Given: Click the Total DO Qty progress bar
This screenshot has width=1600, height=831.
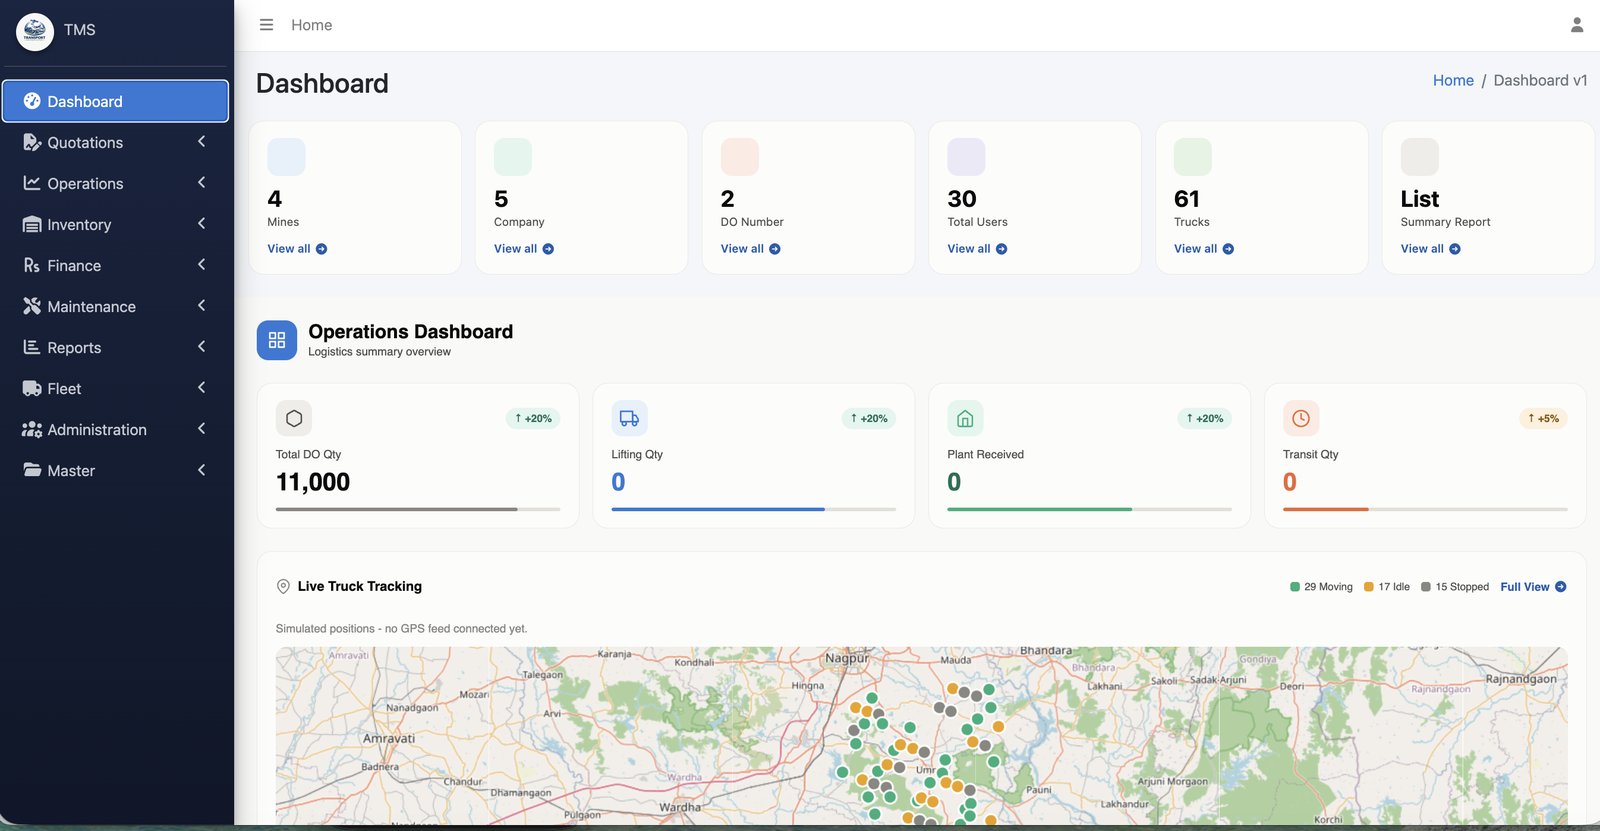Looking at the screenshot, I should point(418,509).
